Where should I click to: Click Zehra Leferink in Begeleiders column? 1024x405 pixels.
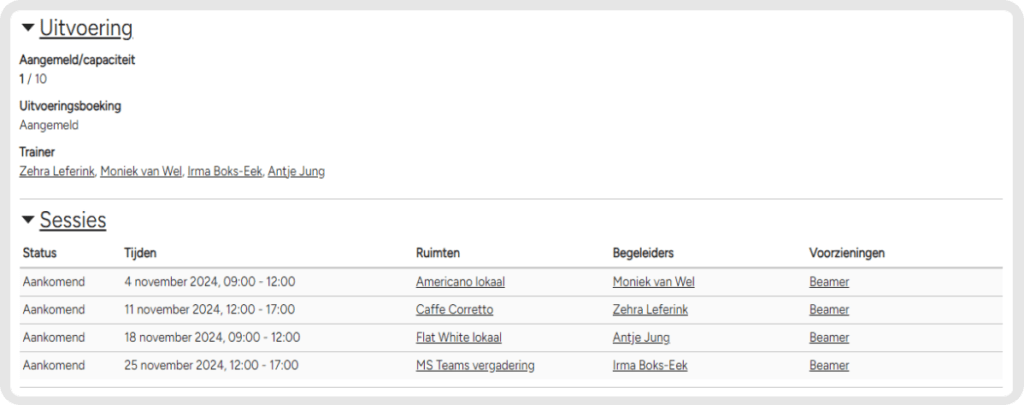pyautogui.click(x=650, y=310)
